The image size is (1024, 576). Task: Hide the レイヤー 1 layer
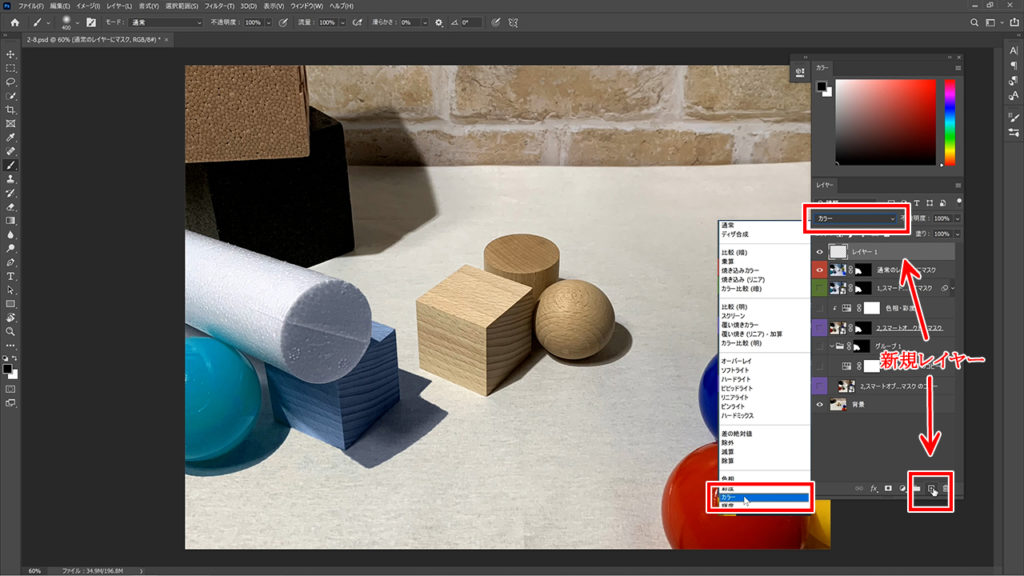click(820, 252)
